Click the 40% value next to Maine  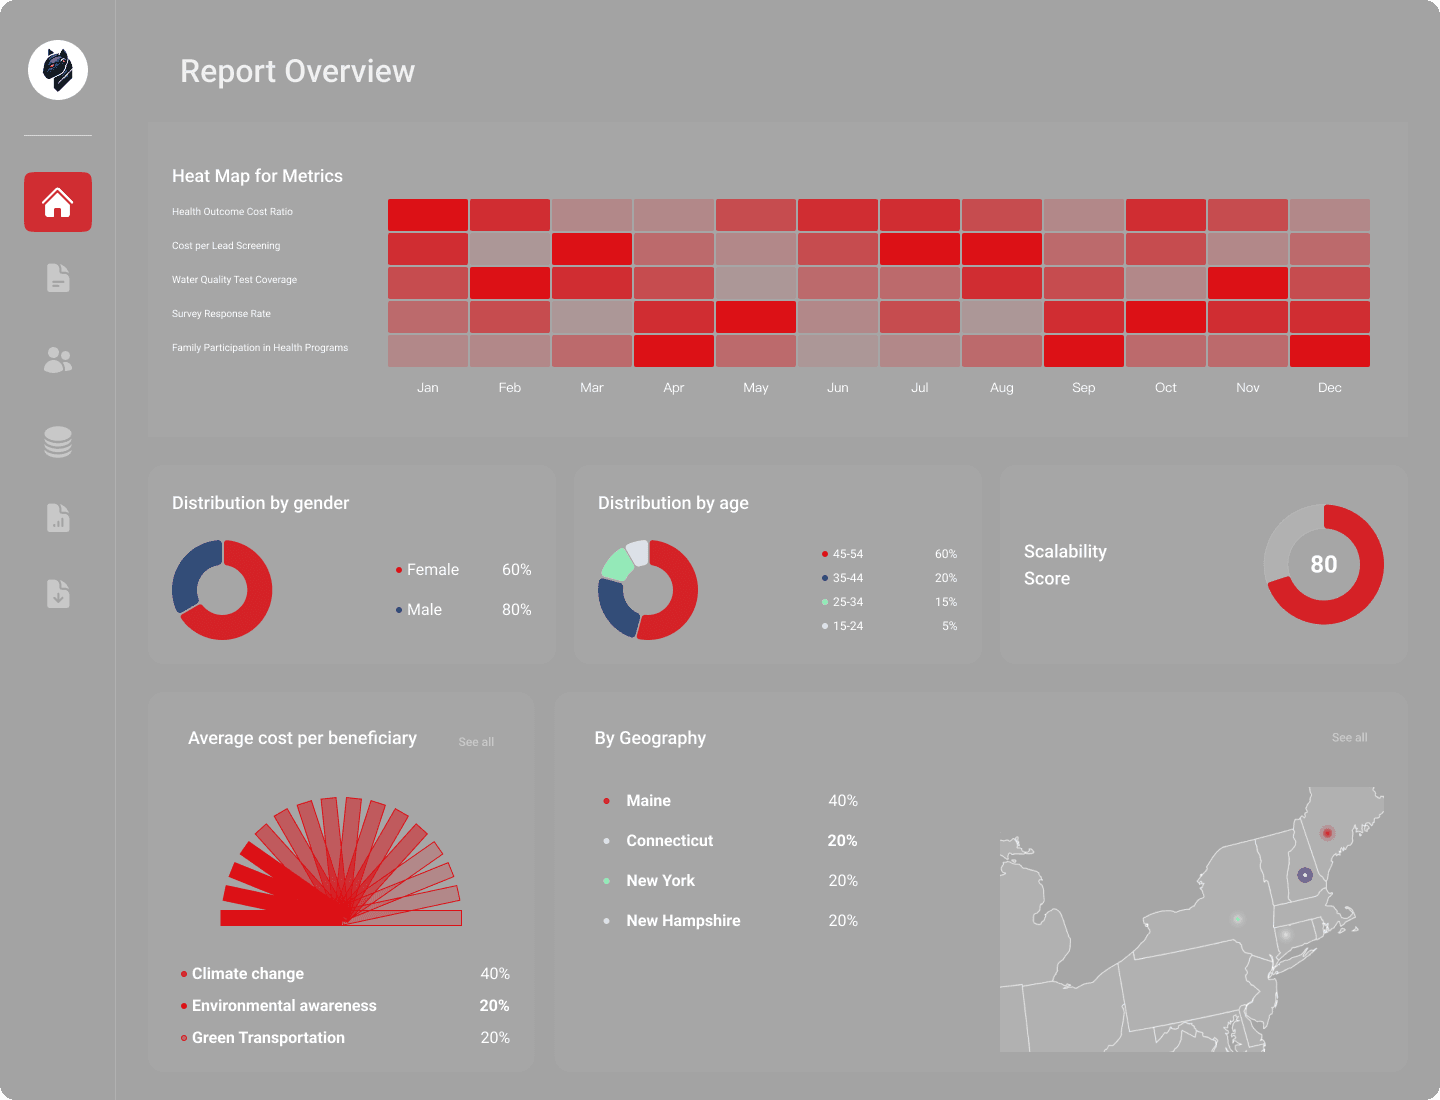[843, 801]
